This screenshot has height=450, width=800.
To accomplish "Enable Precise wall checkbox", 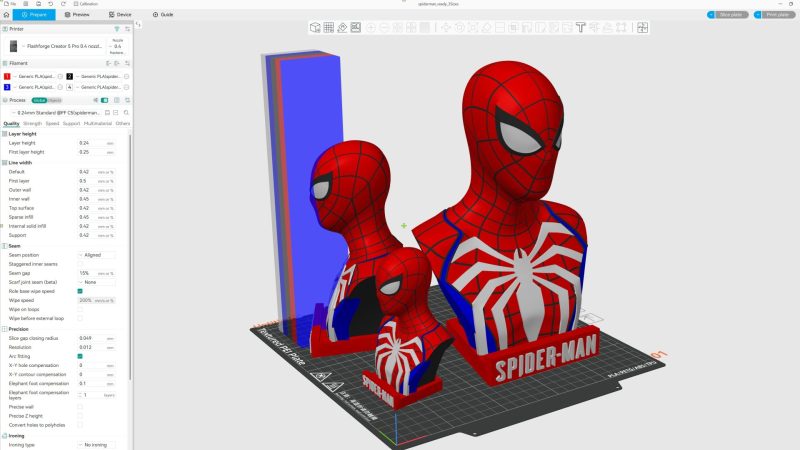I will pos(80,407).
